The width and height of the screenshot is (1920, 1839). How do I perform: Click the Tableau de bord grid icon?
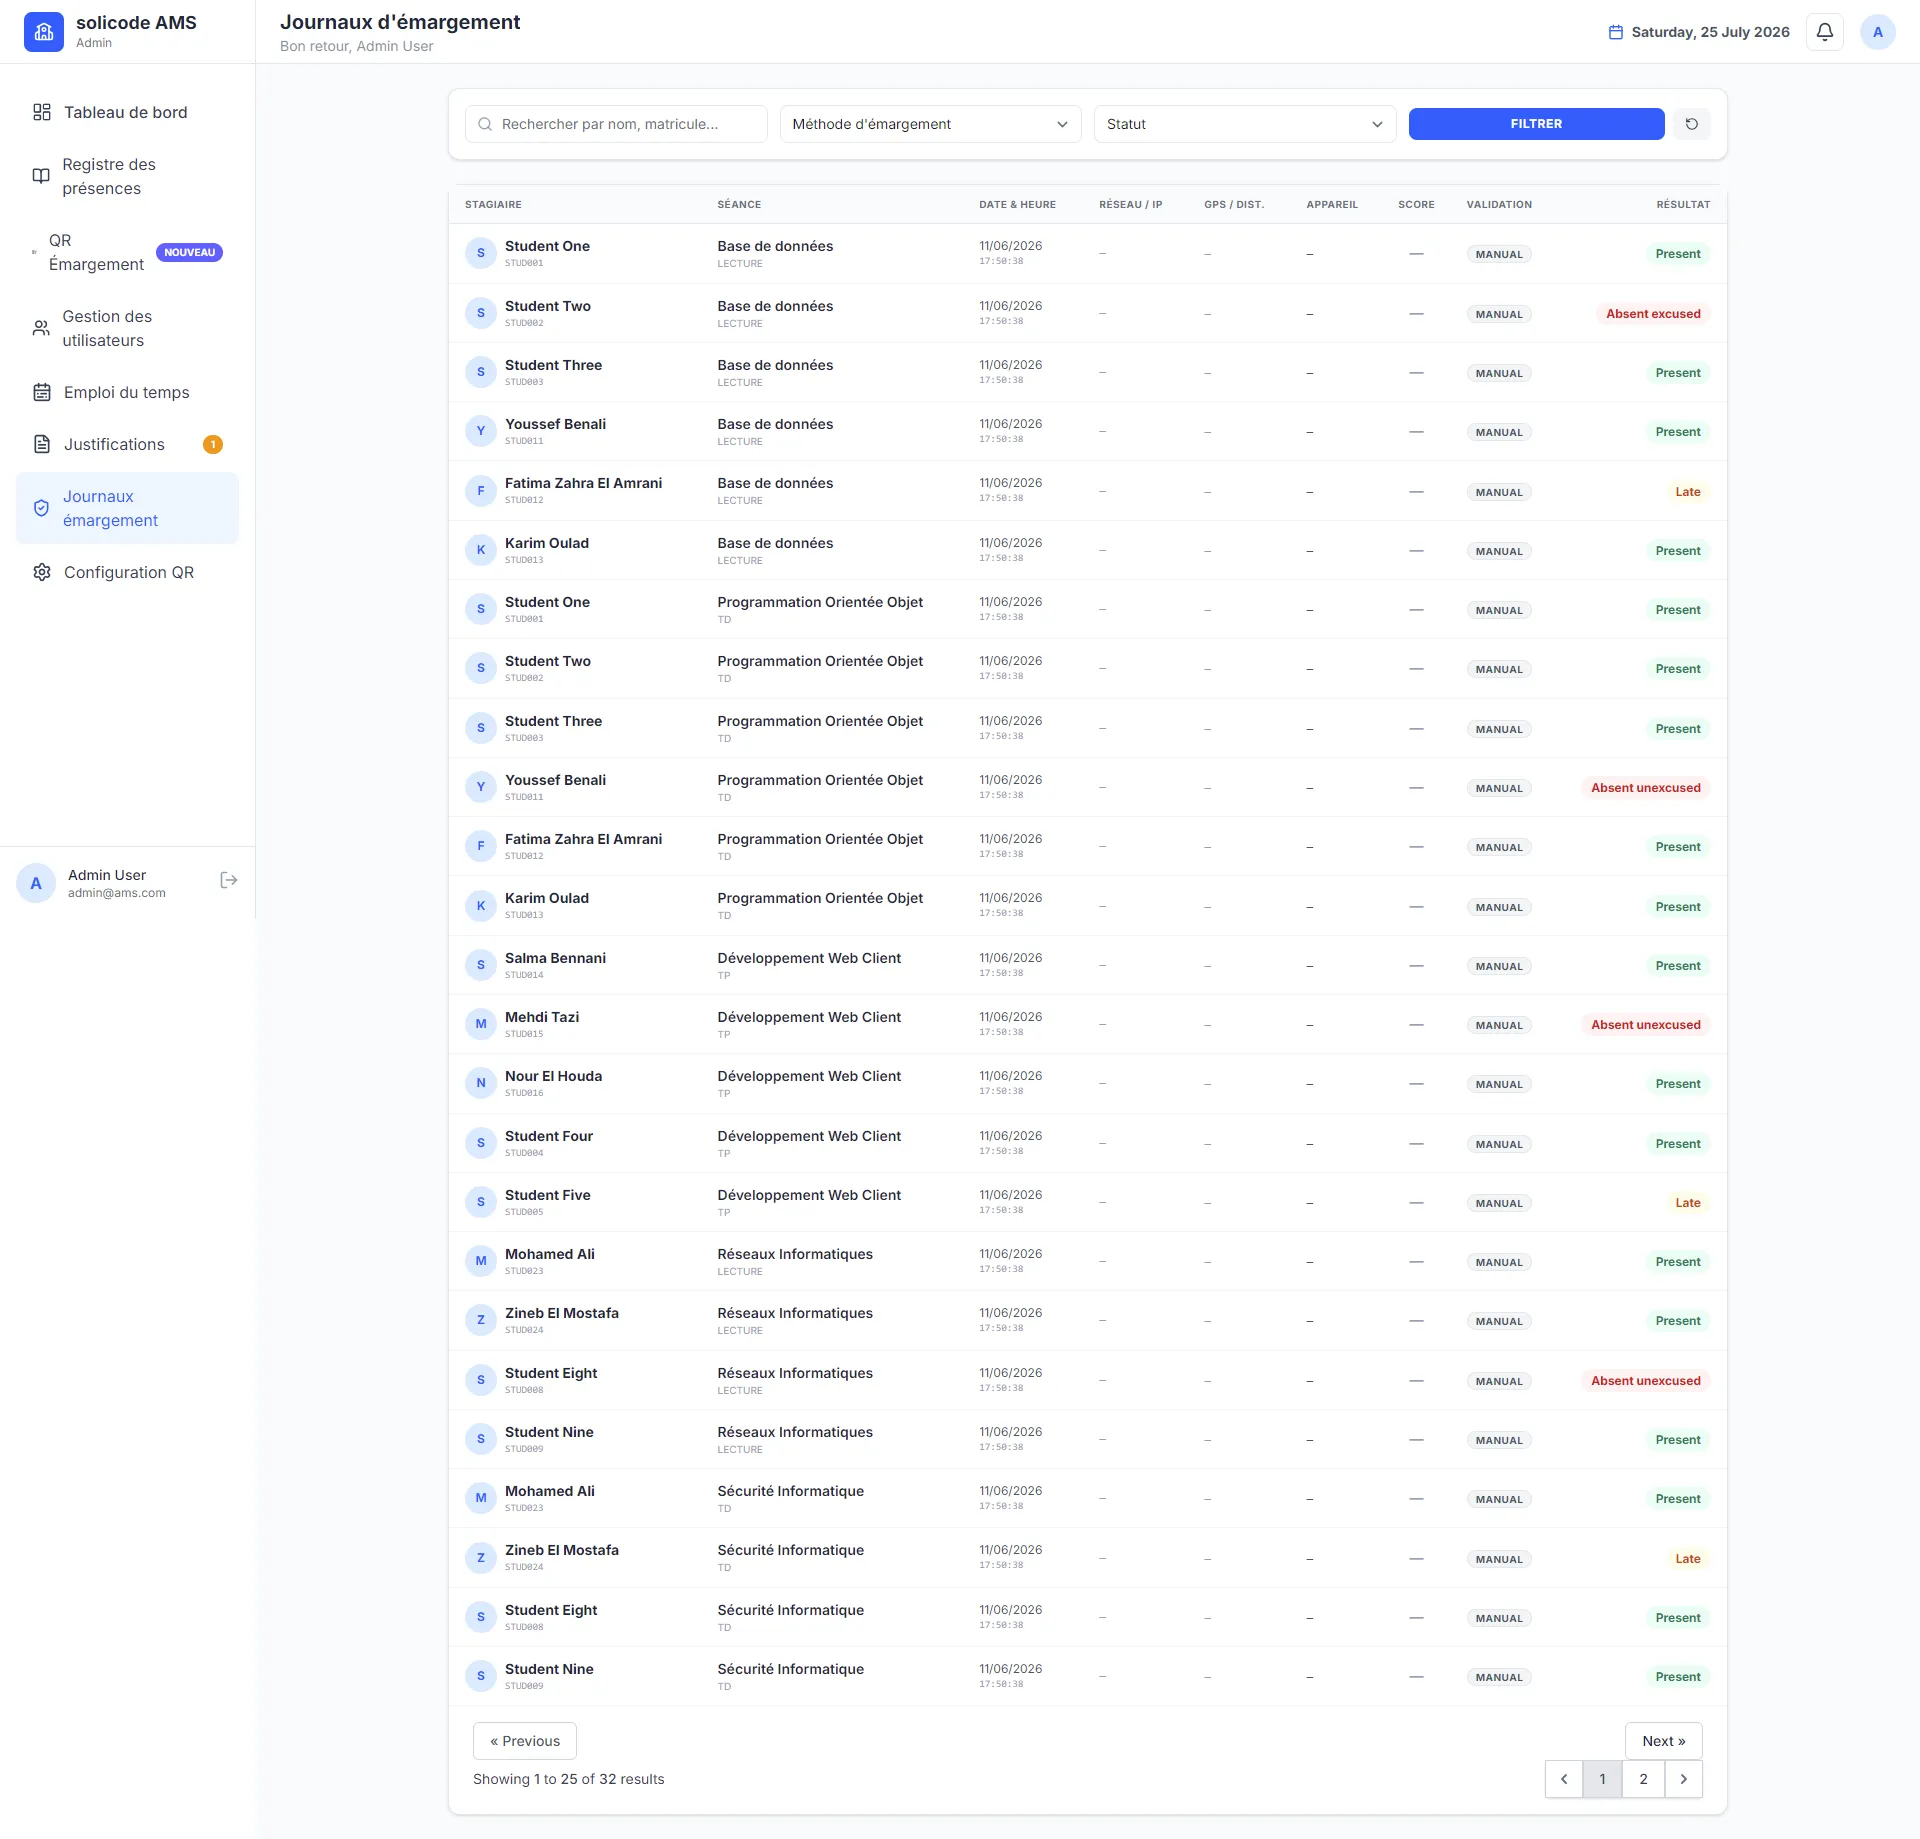coord(42,112)
